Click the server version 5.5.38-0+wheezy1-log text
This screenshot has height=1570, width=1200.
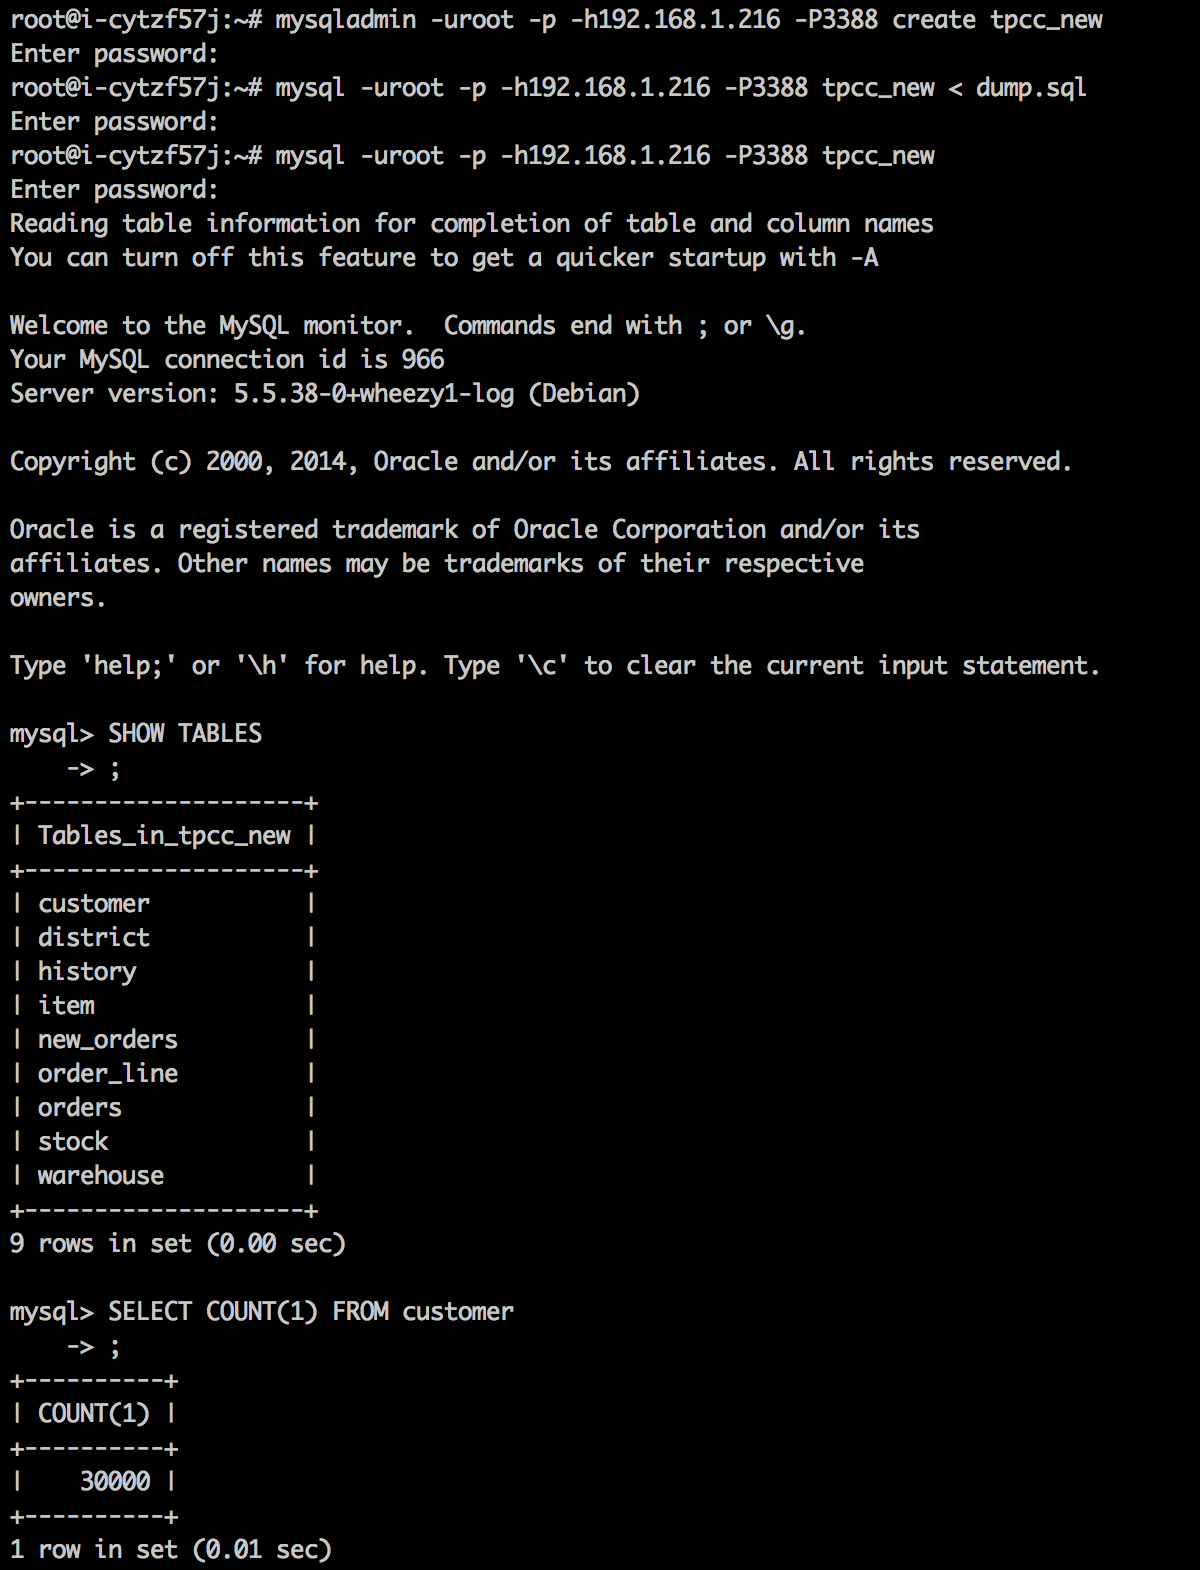(374, 394)
